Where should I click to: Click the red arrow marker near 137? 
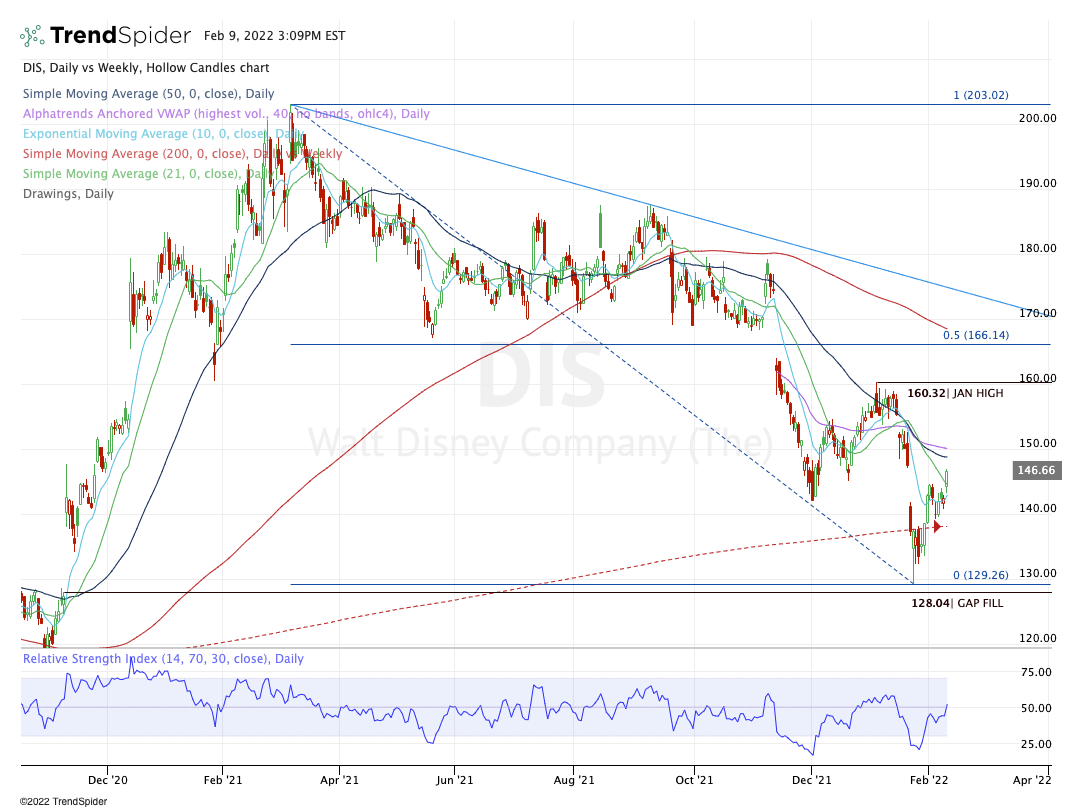pos(937,527)
